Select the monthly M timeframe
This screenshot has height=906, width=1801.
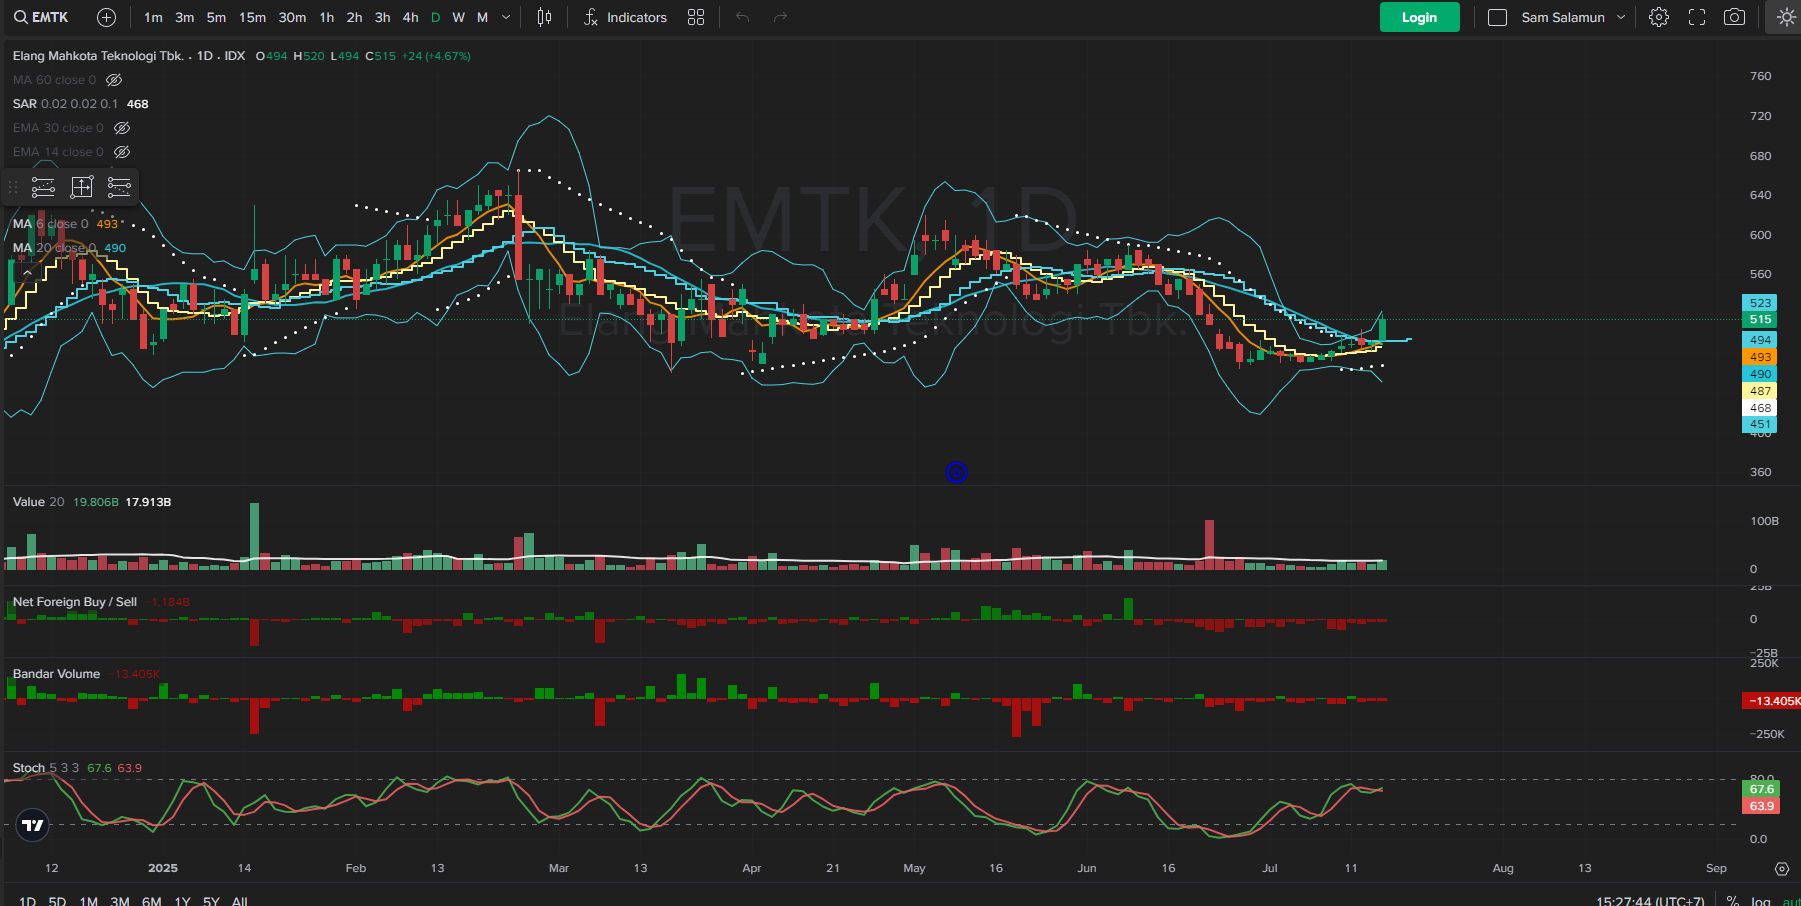[x=482, y=17]
